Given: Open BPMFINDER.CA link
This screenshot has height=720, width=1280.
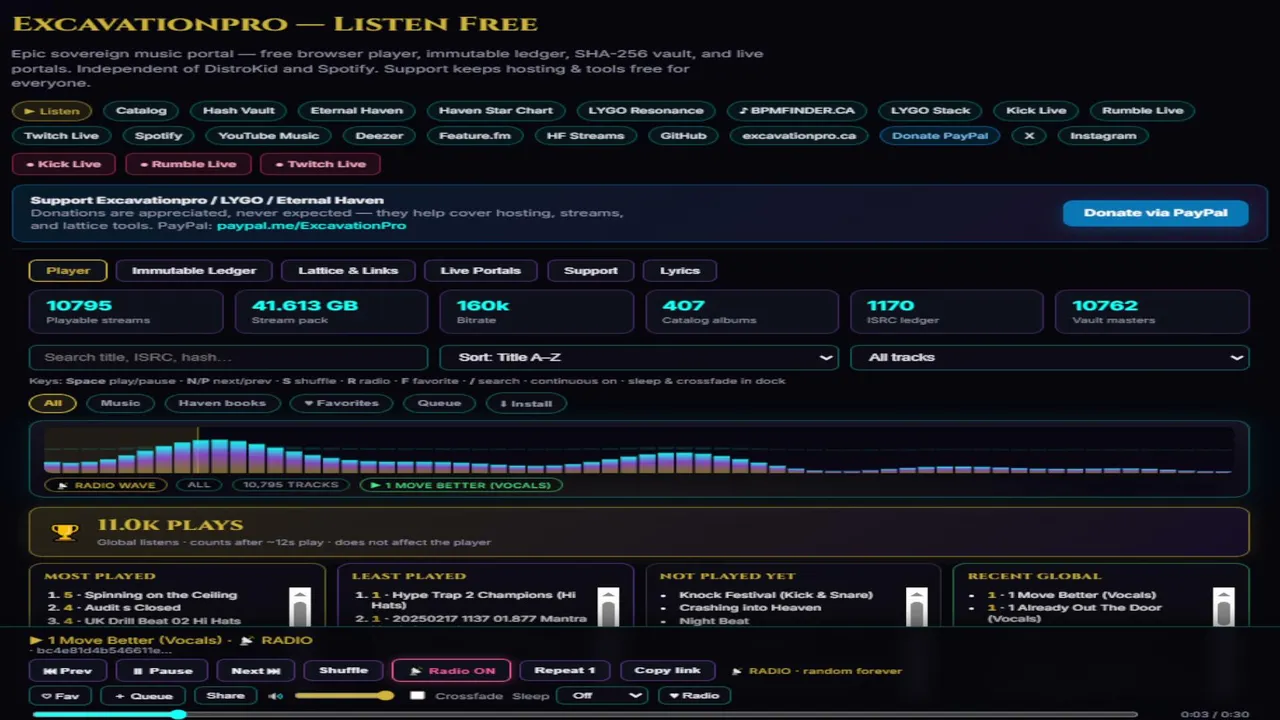Looking at the screenshot, I should point(797,111).
